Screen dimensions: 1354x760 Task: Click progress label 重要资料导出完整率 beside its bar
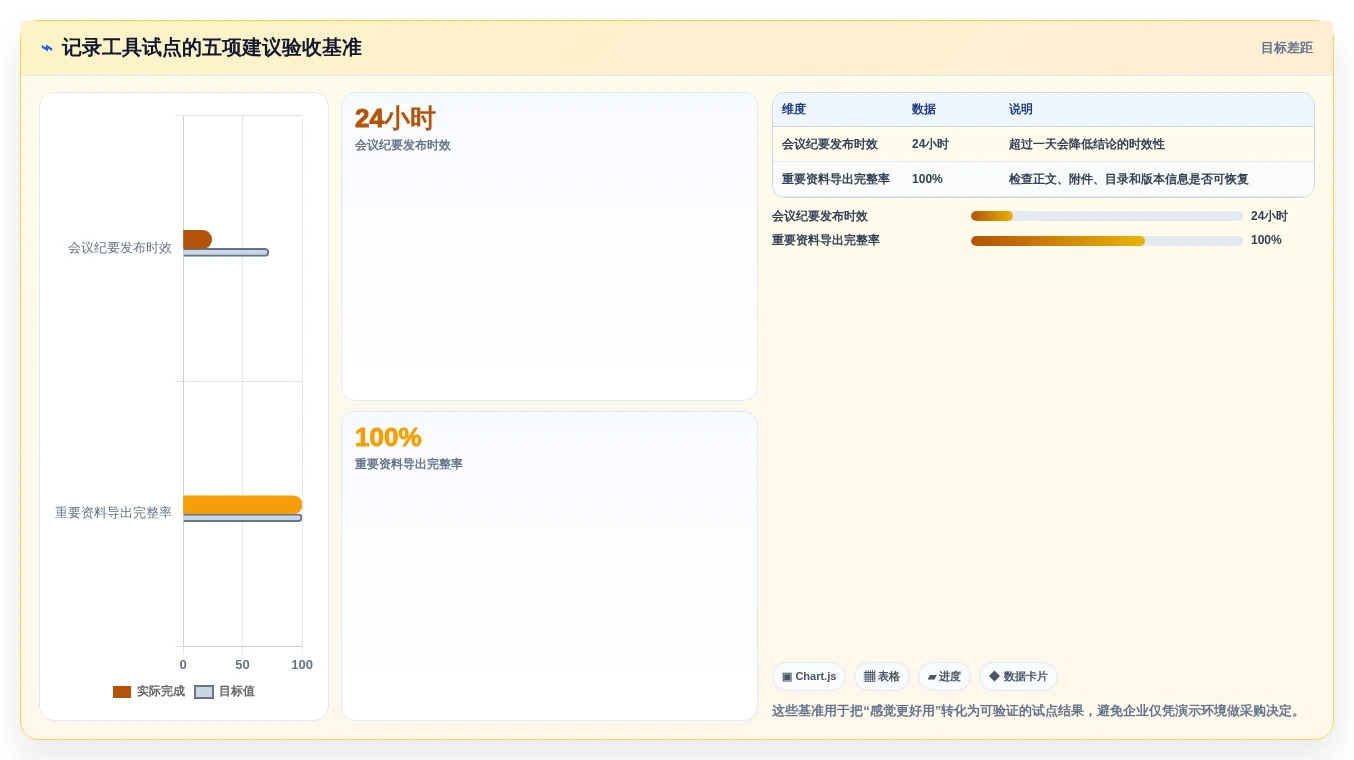826,241
